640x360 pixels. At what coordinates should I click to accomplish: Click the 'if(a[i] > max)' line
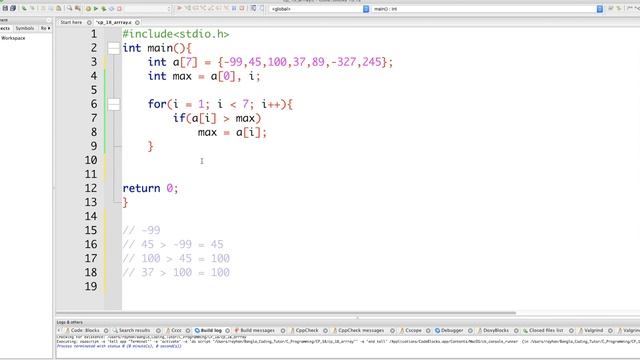(x=217, y=118)
